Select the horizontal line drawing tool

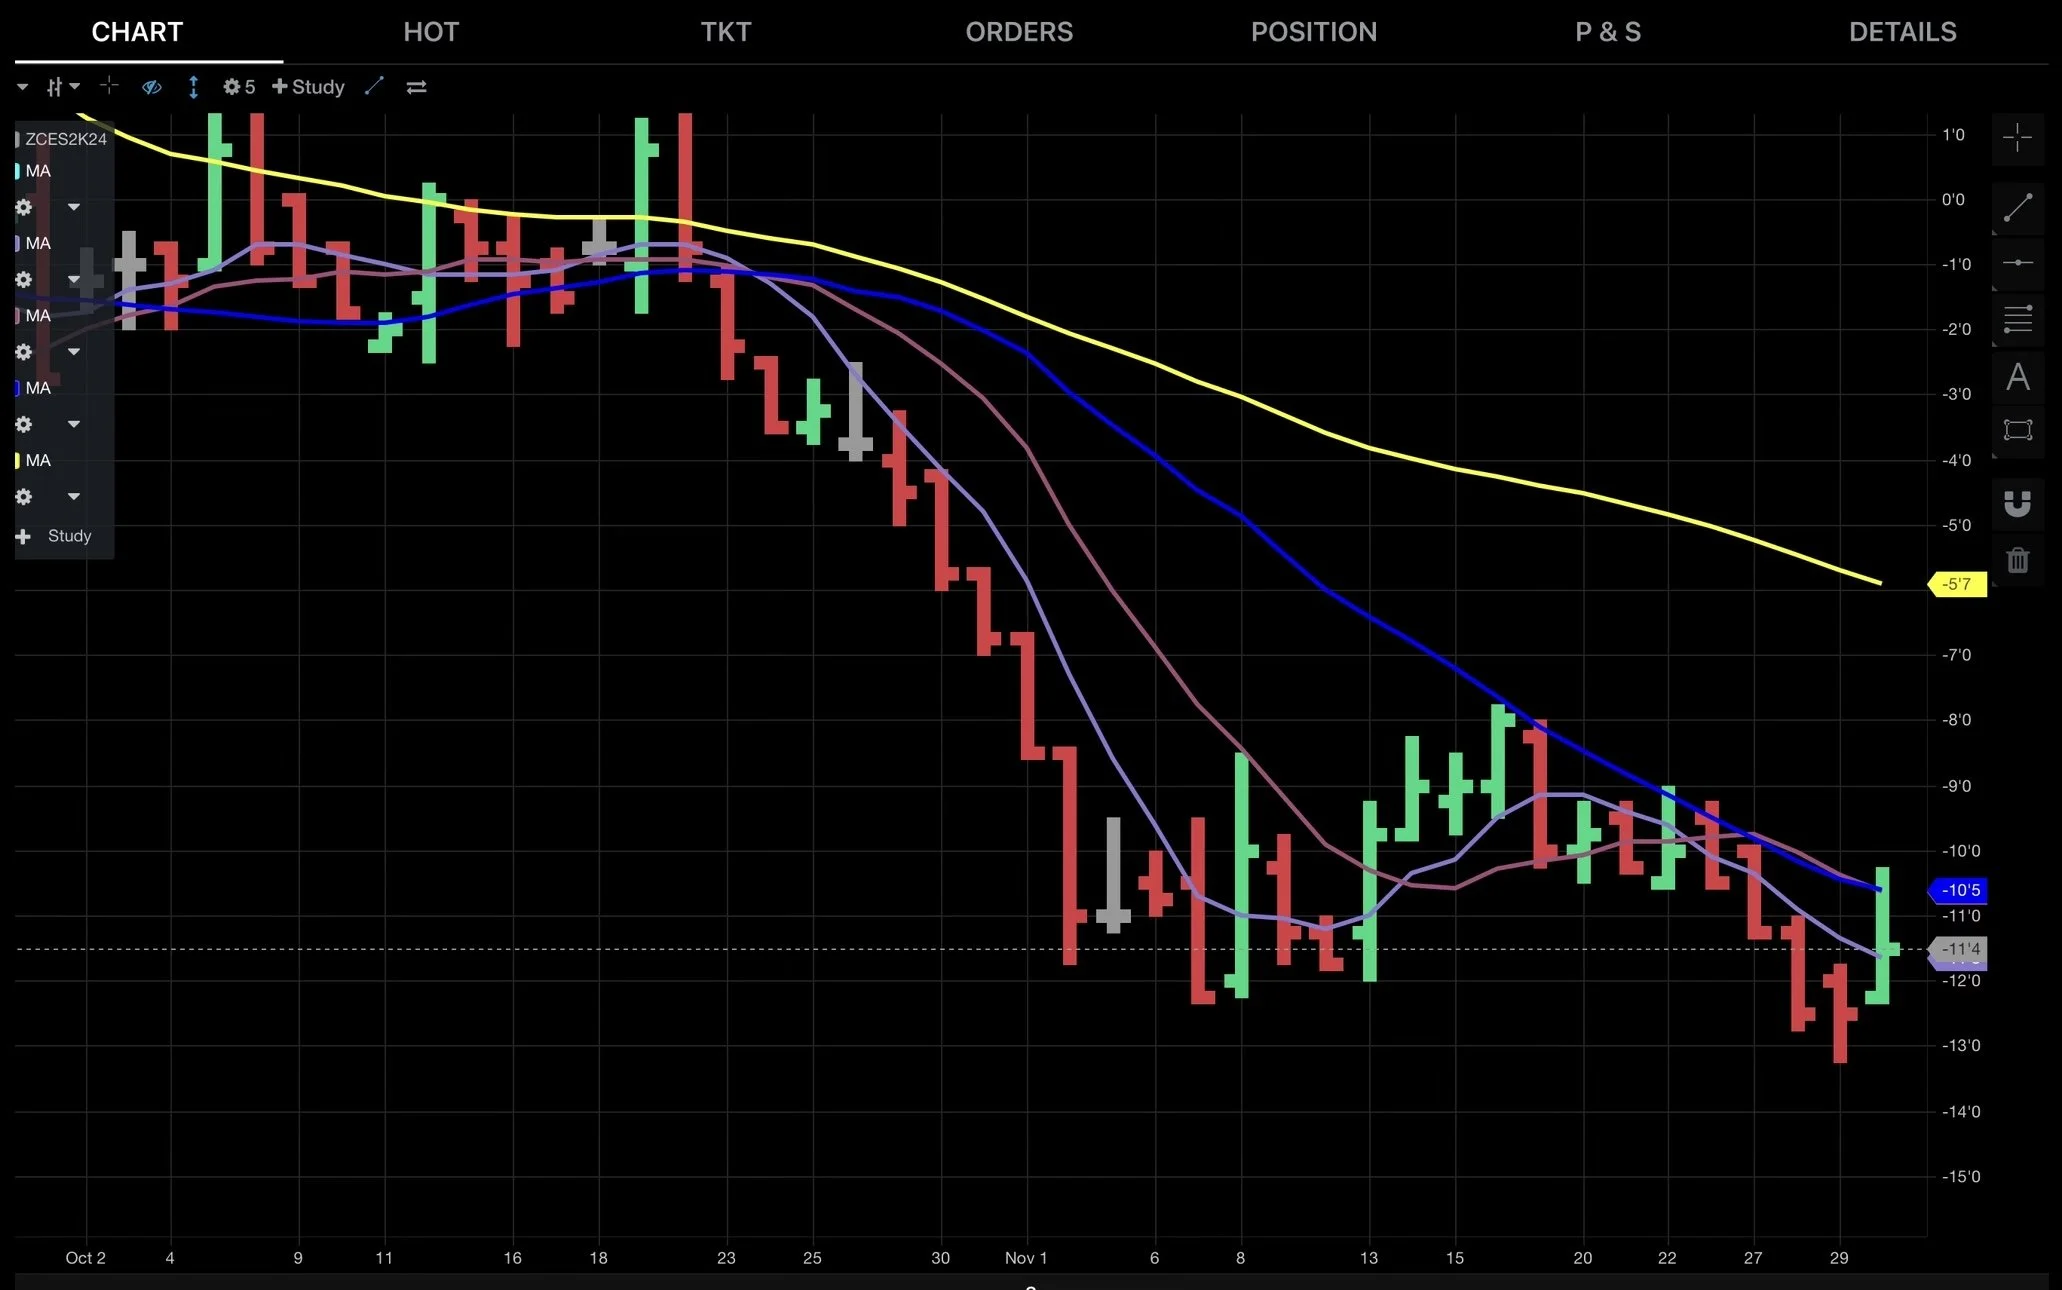tap(2017, 263)
